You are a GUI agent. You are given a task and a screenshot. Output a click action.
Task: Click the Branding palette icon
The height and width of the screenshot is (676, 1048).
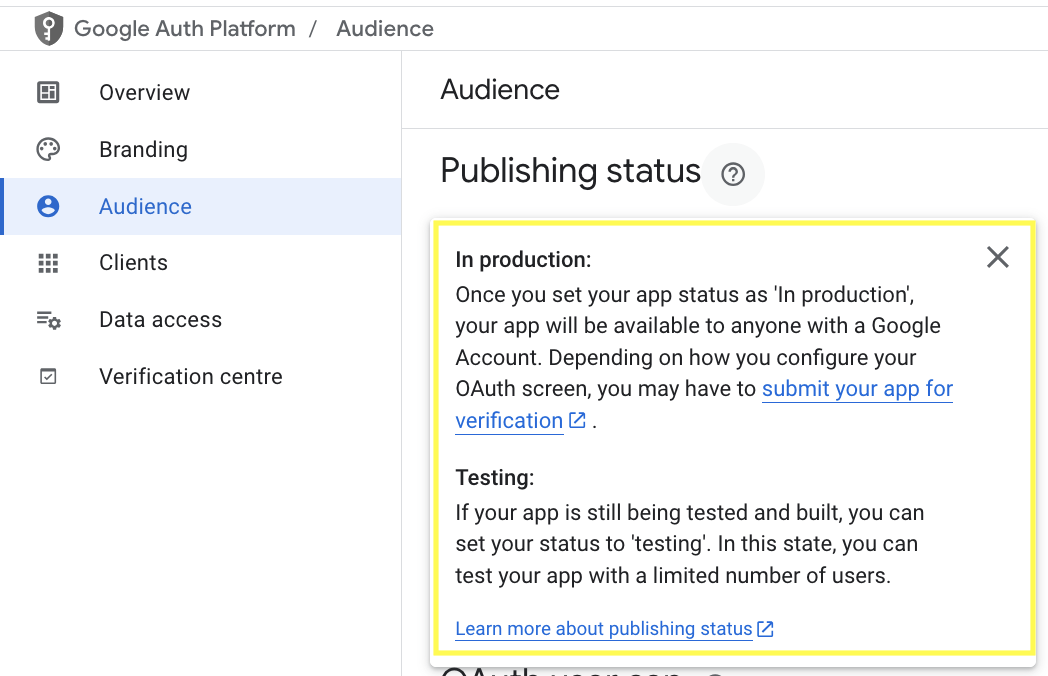(48, 149)
